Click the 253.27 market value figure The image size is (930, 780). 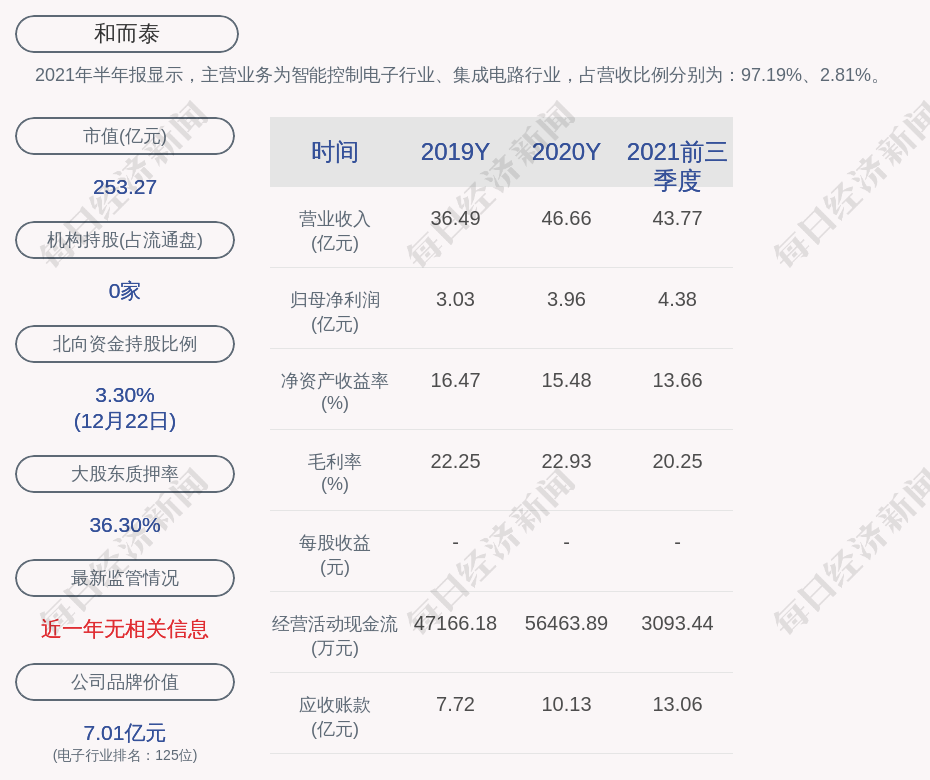point(125,187)
